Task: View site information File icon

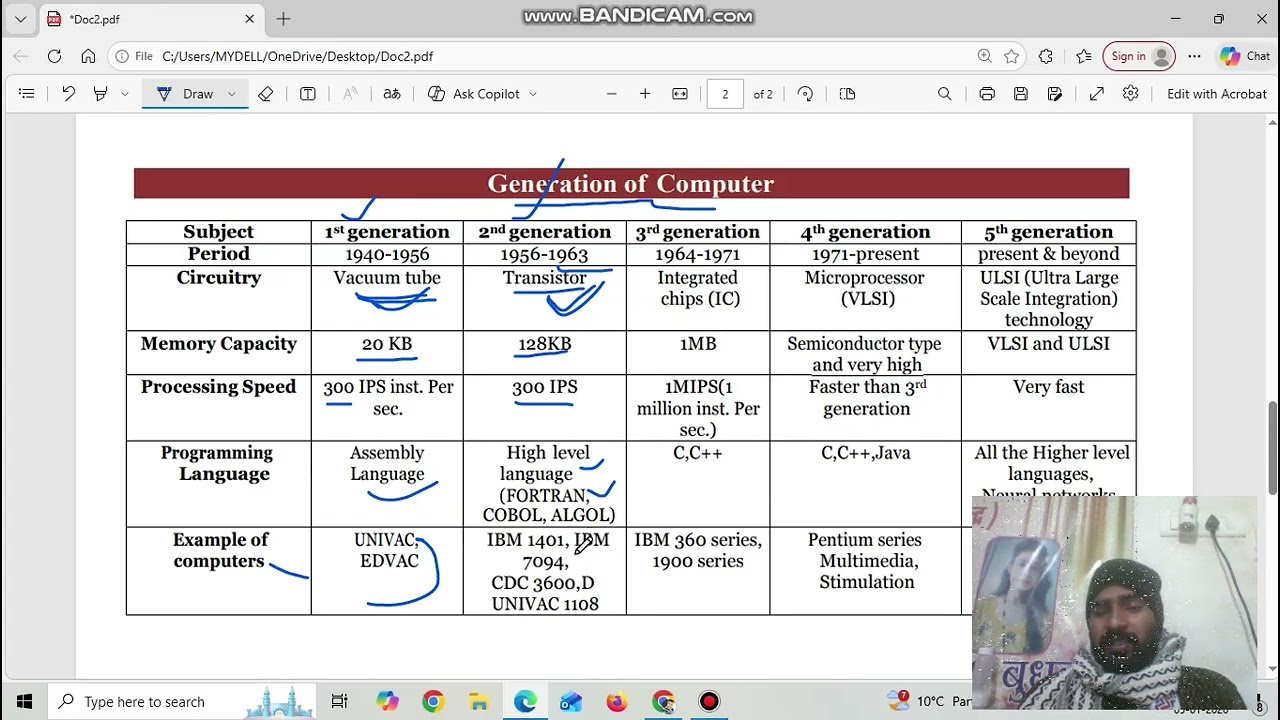Action: coord(133,56)
